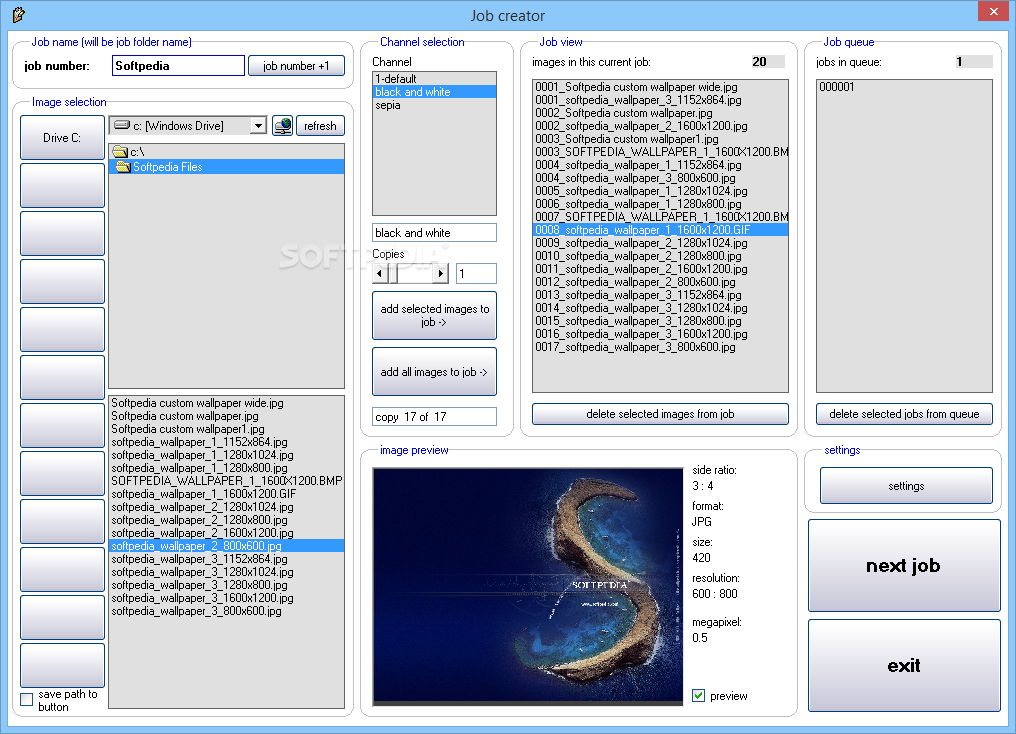This screenshot has width=1016, height=734.
Task: Select softpedia_wallpaper_2_800x600.jpg in file list
Action: click(x=226, y=546)
